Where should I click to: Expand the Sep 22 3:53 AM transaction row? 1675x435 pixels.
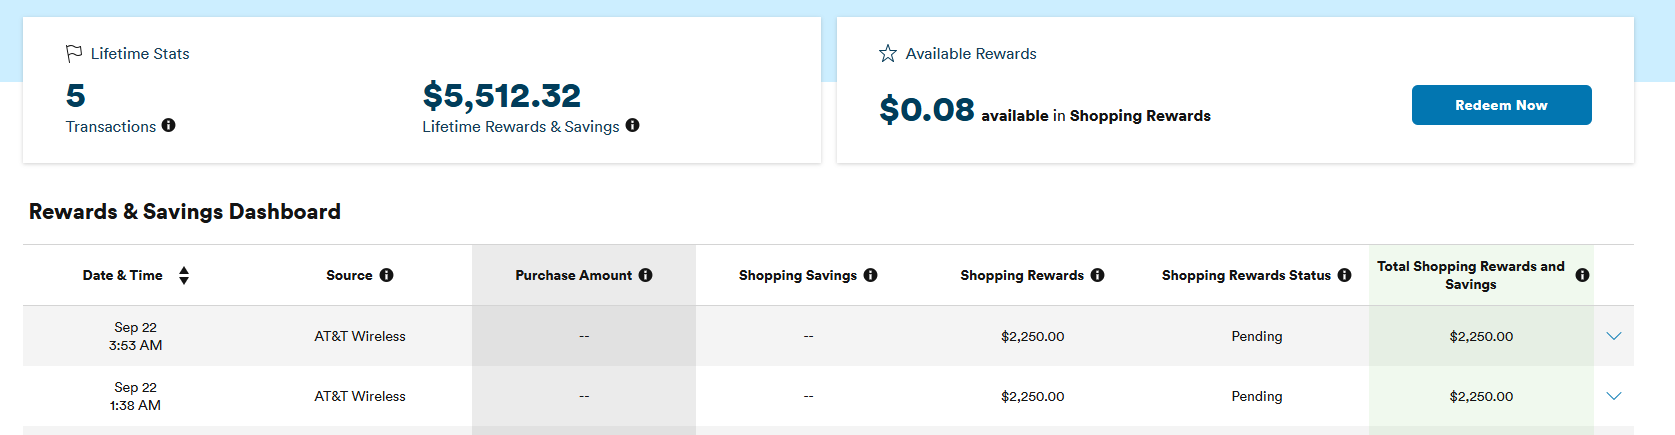[1613, 336]
